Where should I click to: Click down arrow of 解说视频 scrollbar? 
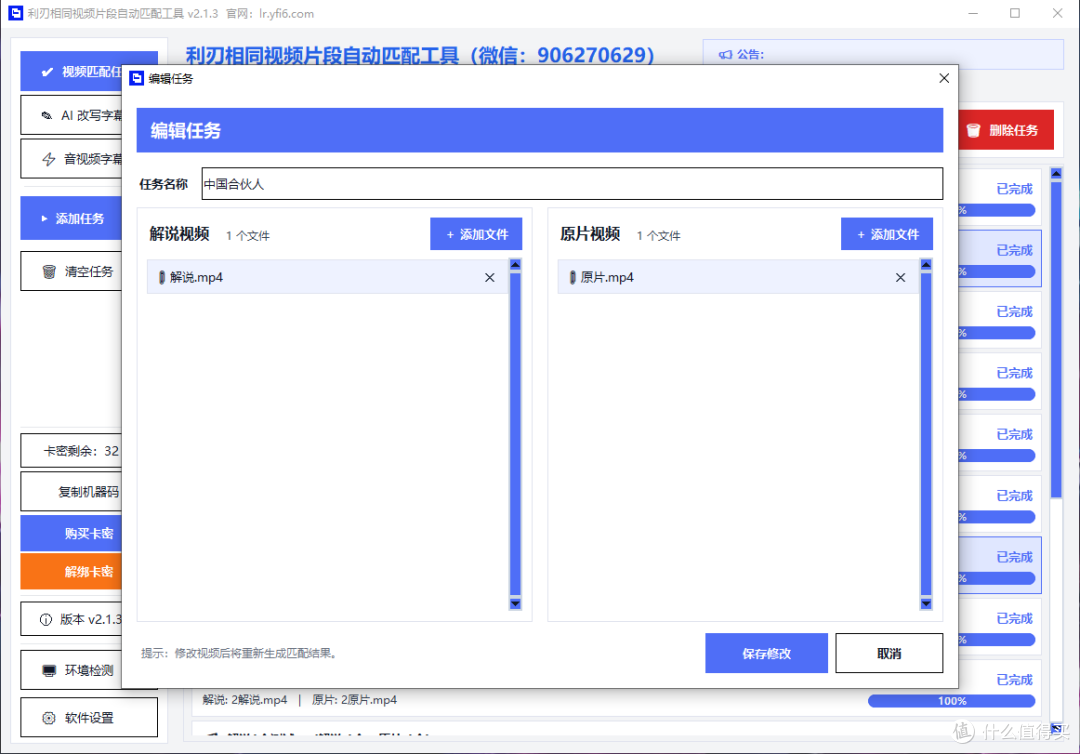click(515, 604)
